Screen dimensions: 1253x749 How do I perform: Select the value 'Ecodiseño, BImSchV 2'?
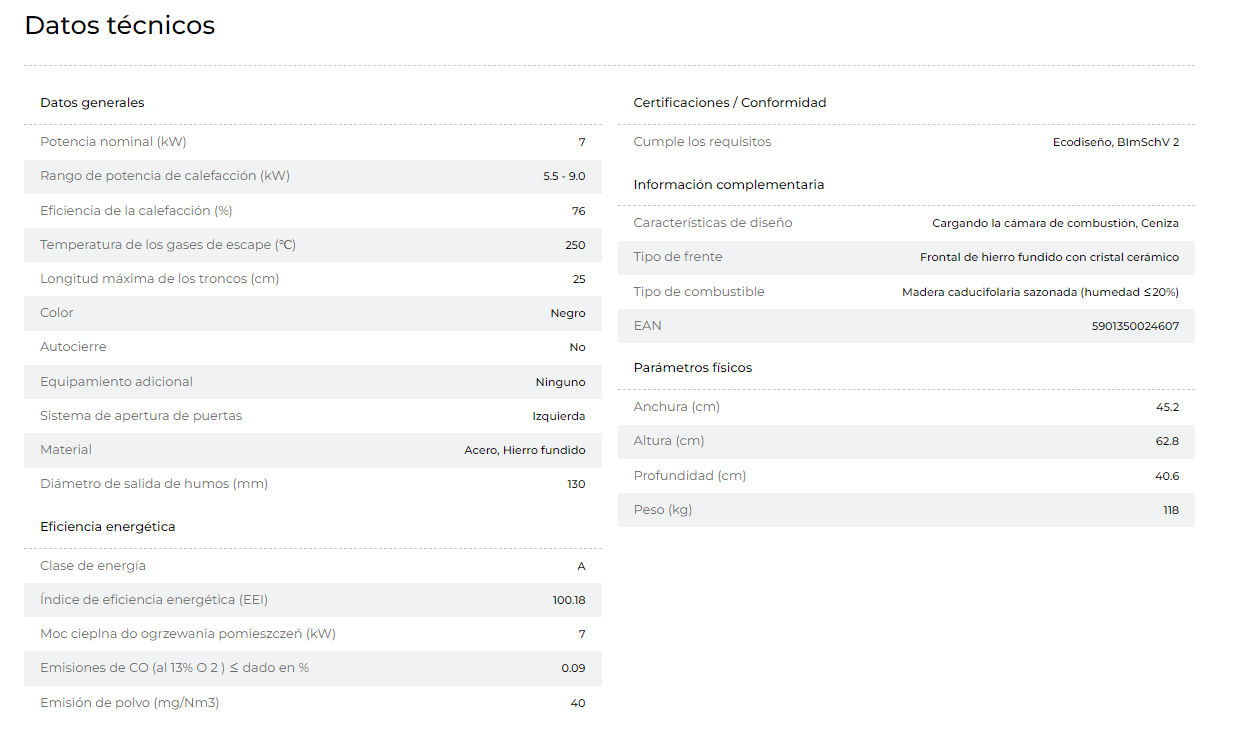coord(1116,142)
